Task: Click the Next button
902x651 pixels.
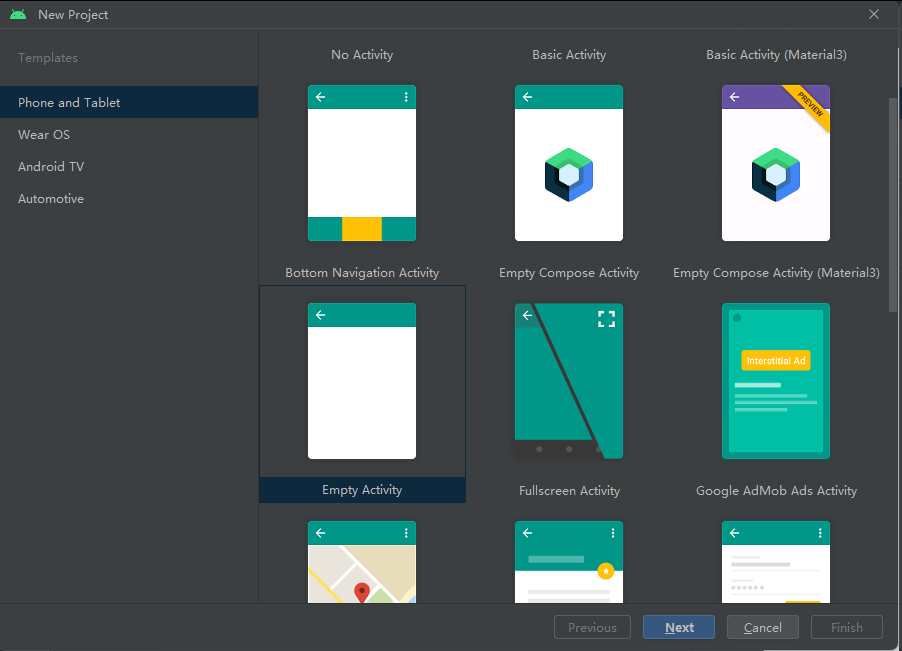Action: 679,627
